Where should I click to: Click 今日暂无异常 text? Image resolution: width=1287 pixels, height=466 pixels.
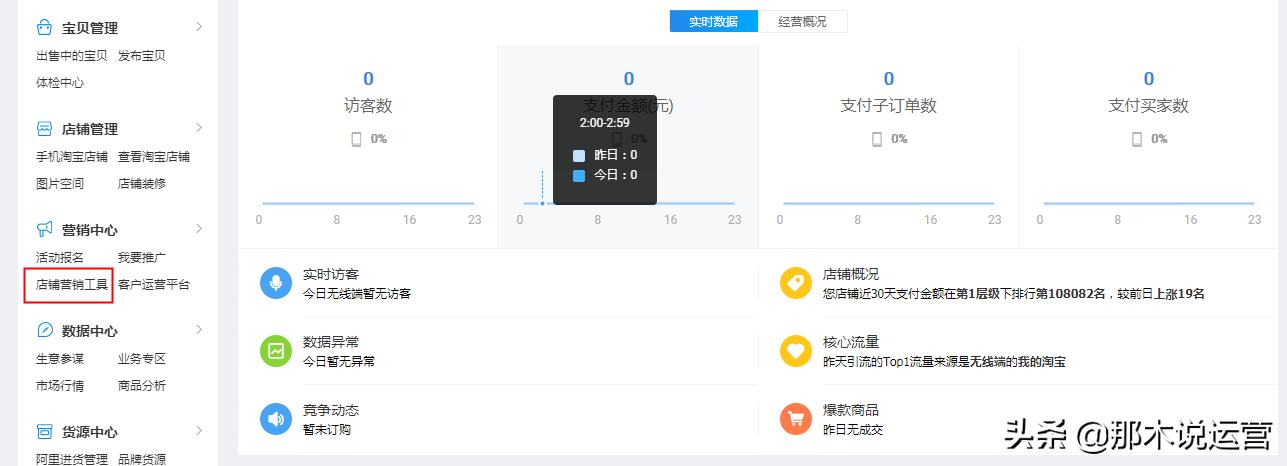click(x=339, y=362)
